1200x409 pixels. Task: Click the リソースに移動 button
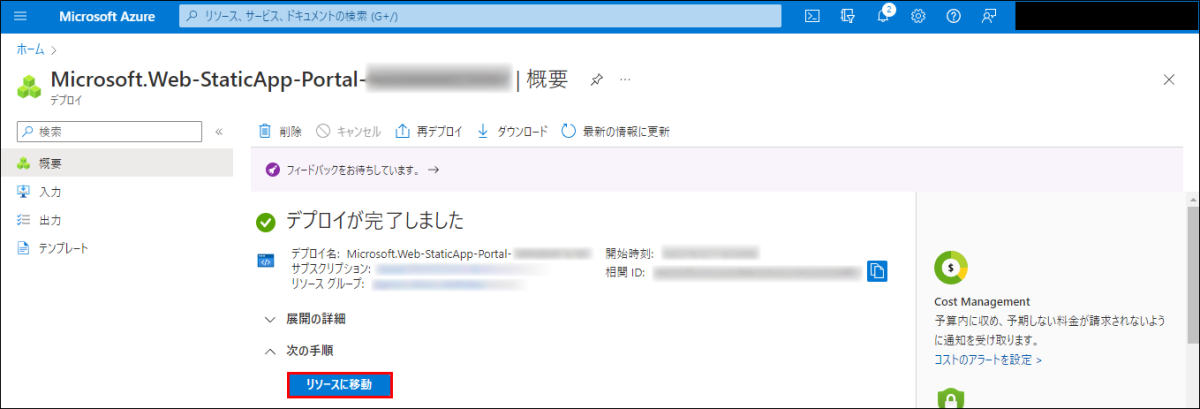point(340,385)
